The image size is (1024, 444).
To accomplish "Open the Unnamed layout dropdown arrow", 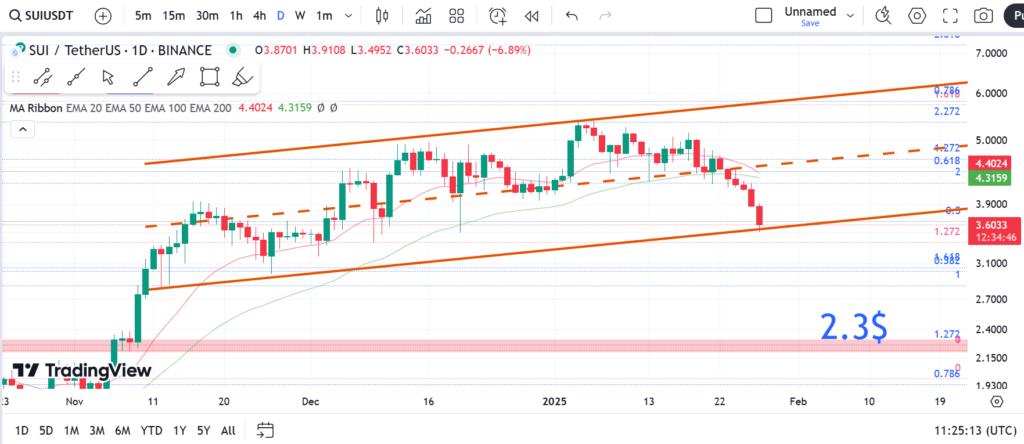I will pyautogui.click(x=850, y=16).
